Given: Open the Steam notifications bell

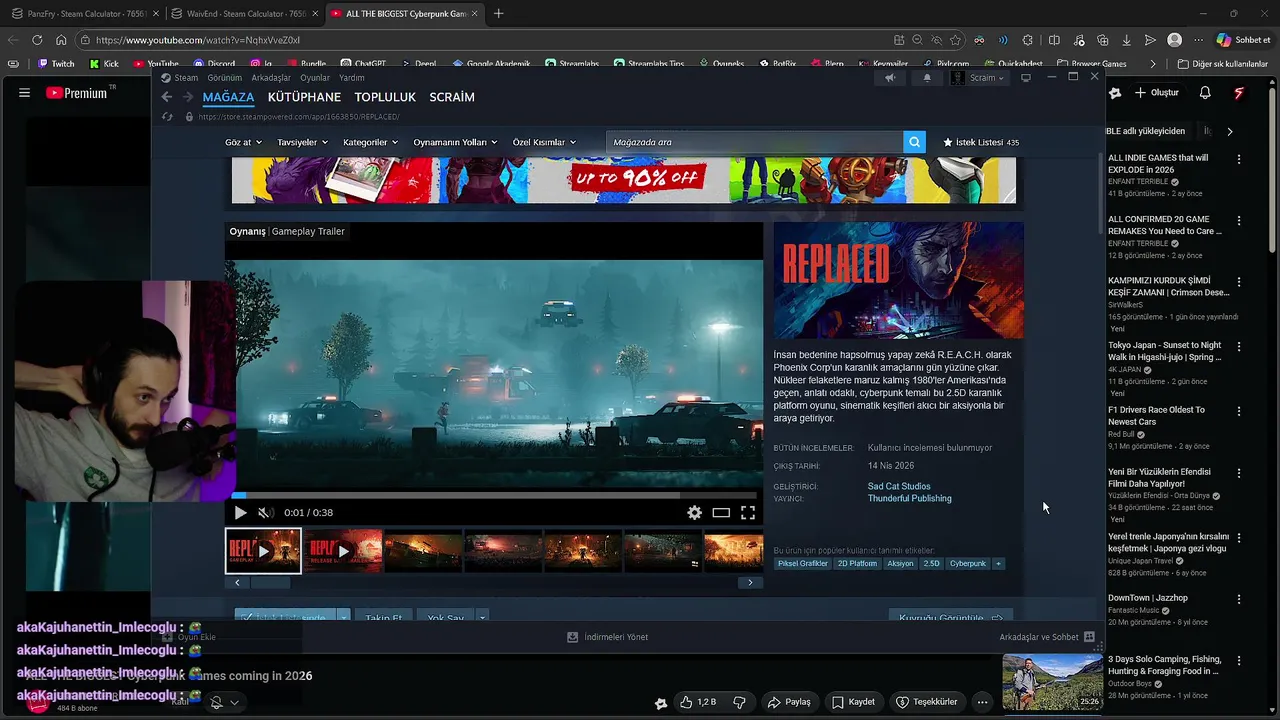Looking at the screenshot, I should point(927,77).
